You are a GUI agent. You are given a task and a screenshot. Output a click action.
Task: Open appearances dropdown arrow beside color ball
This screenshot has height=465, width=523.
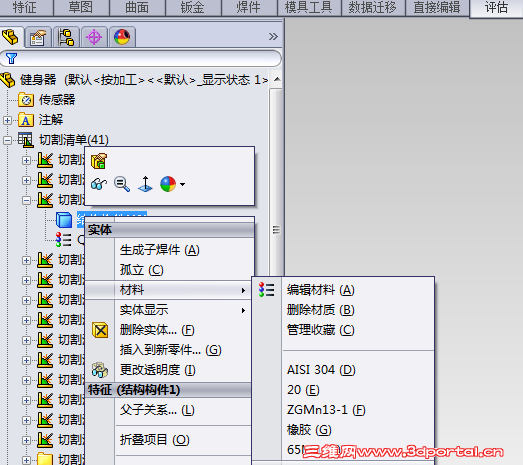tap(182, 184)
